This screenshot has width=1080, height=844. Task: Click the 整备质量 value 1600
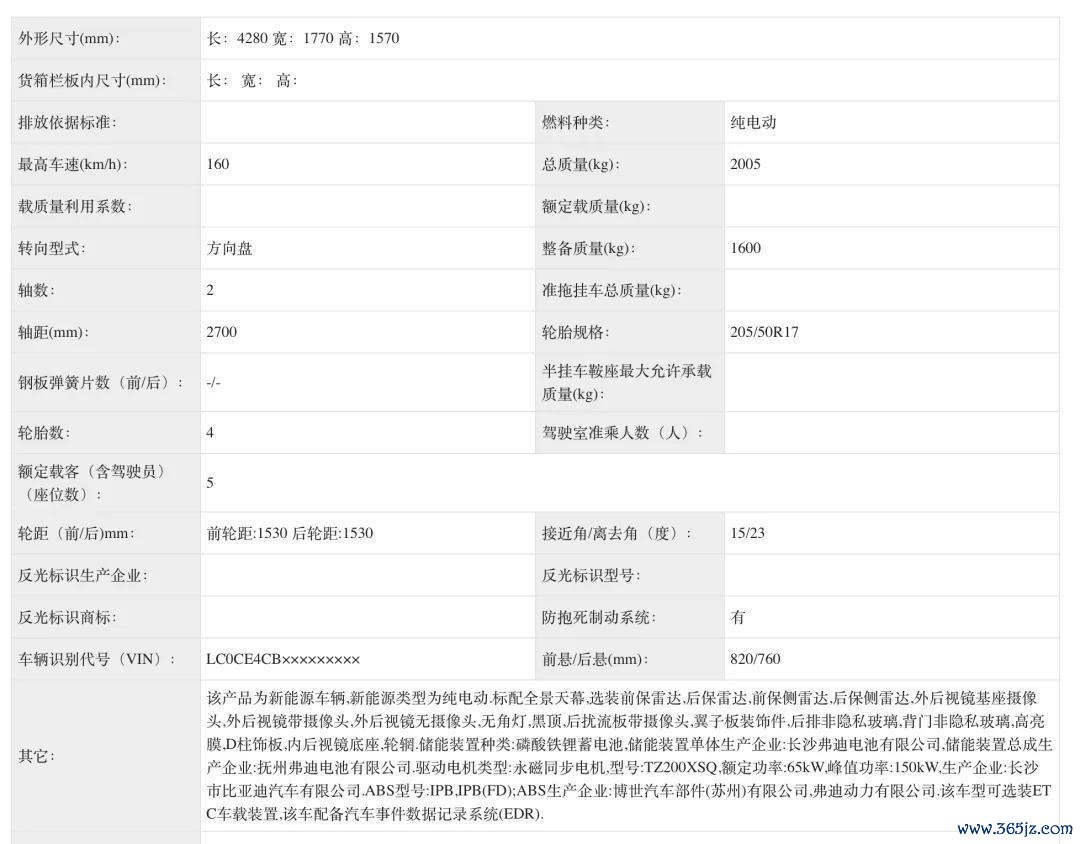(x=745, y=248)
